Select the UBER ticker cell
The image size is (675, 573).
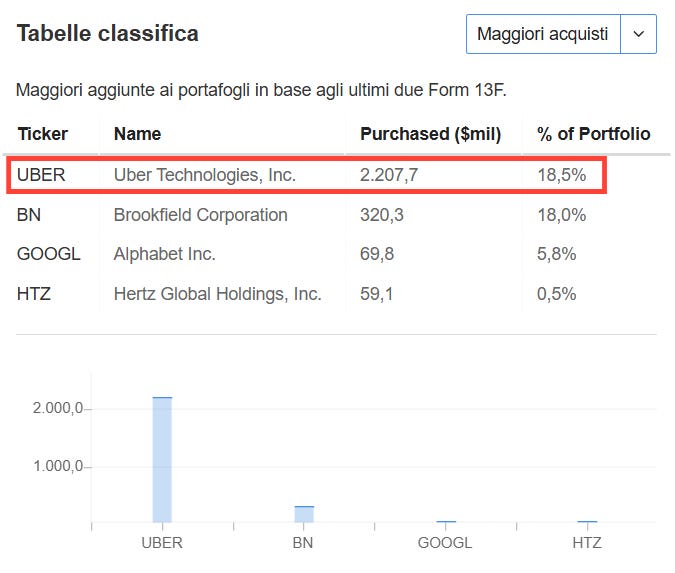pos(41,175)
